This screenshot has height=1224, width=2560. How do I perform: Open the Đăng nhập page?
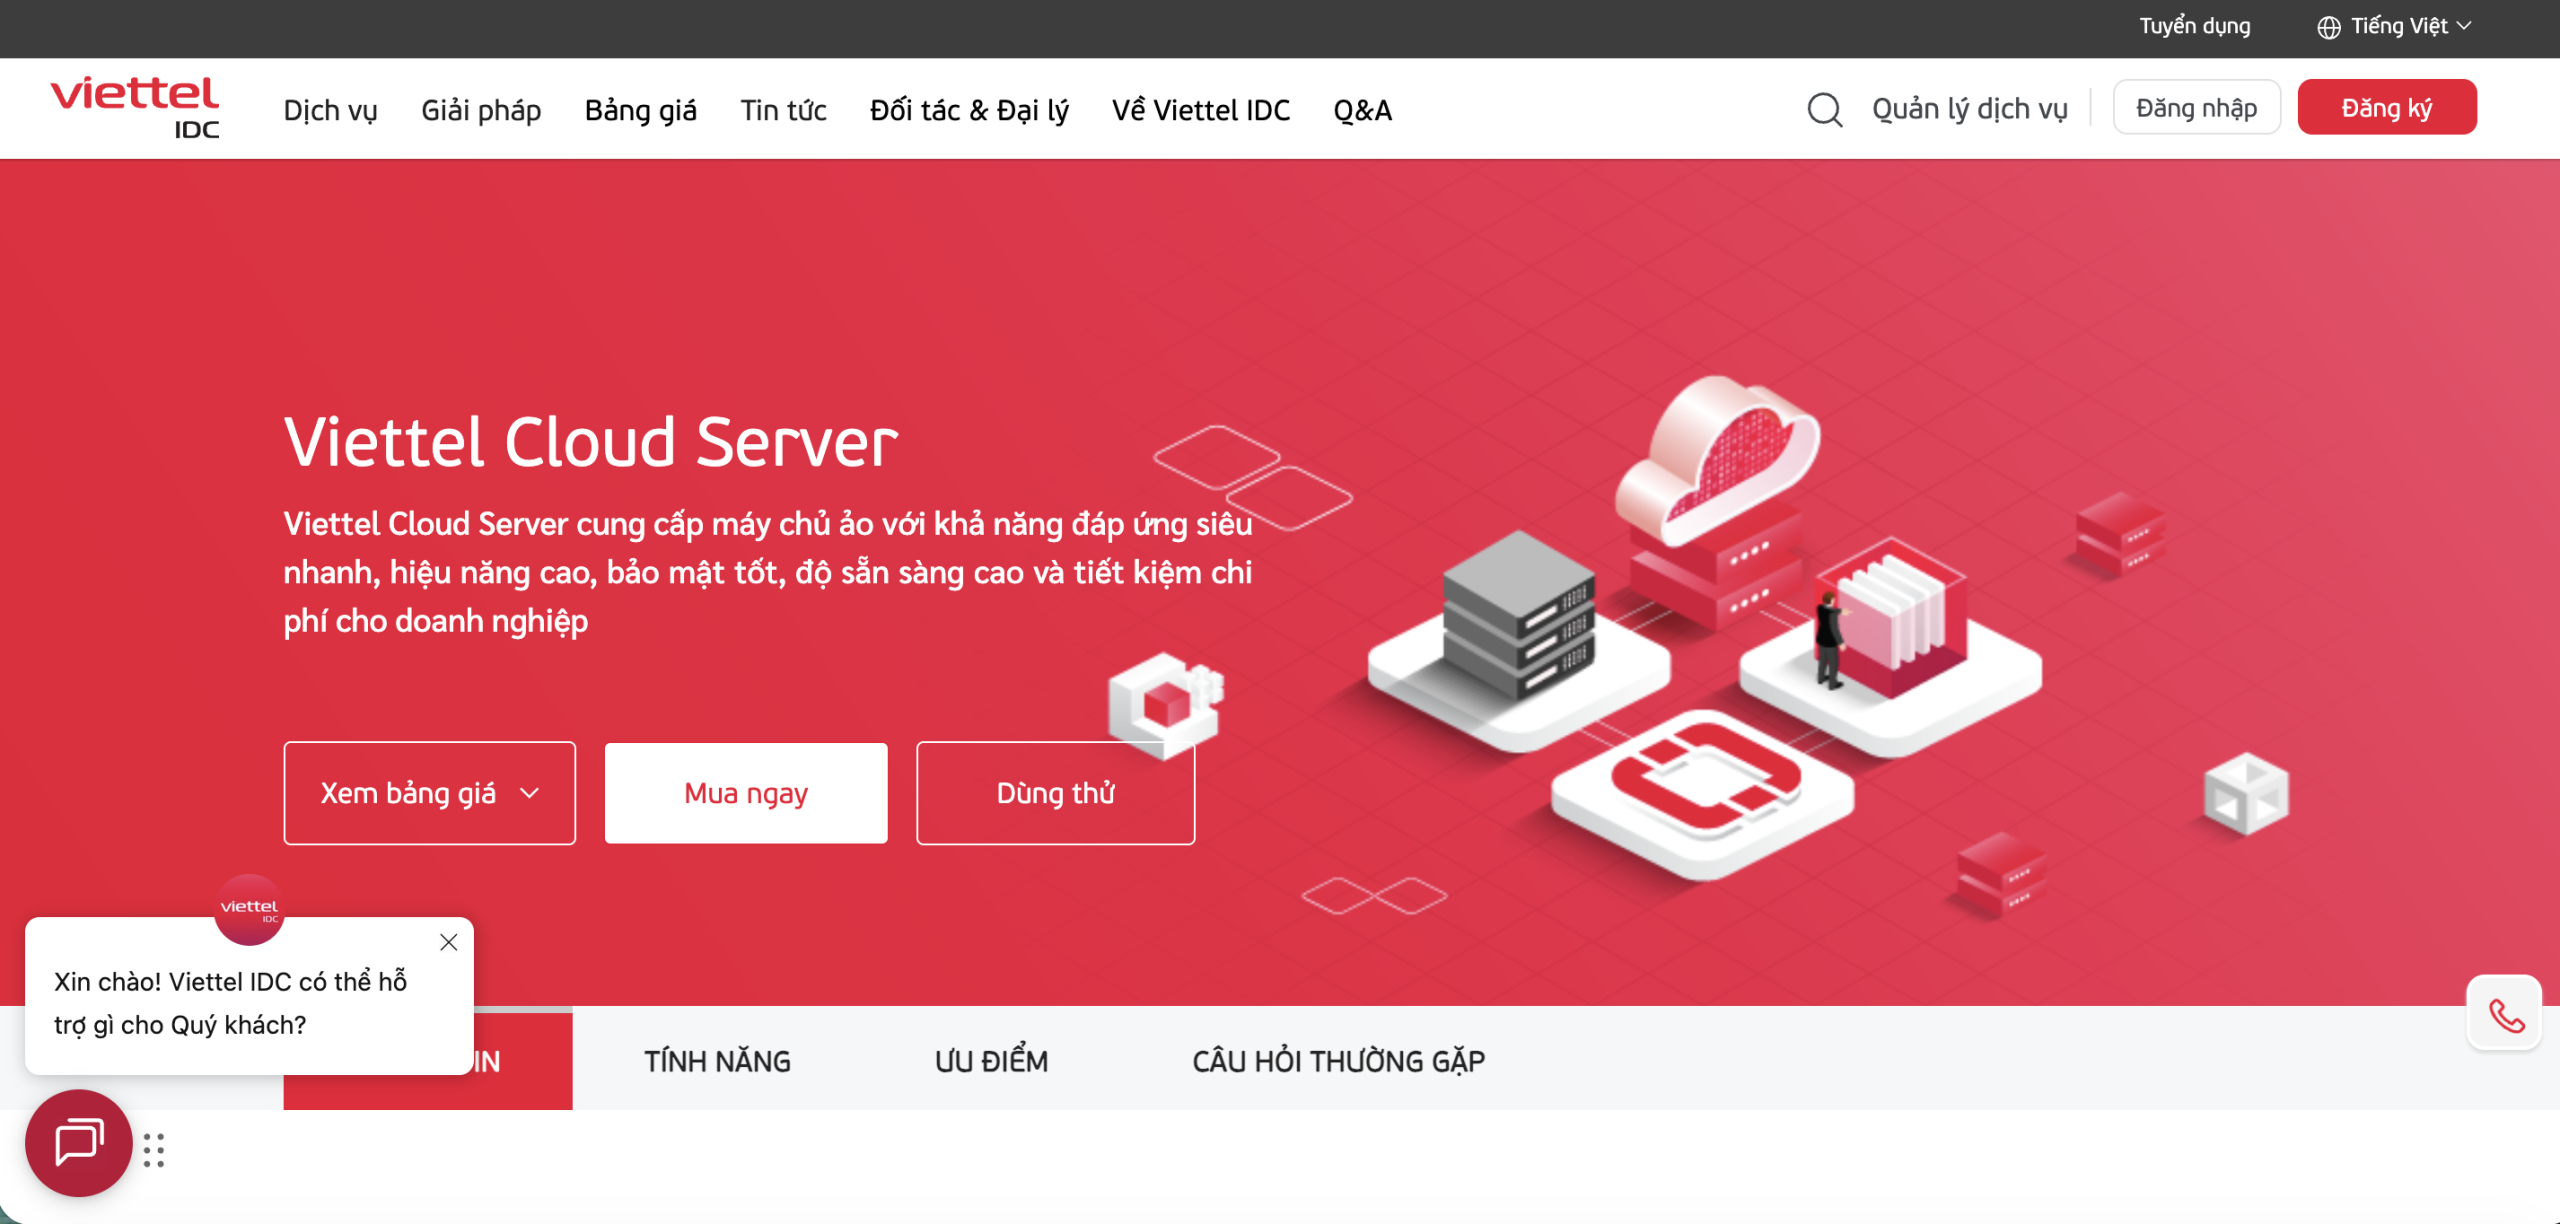(2196, 106)
